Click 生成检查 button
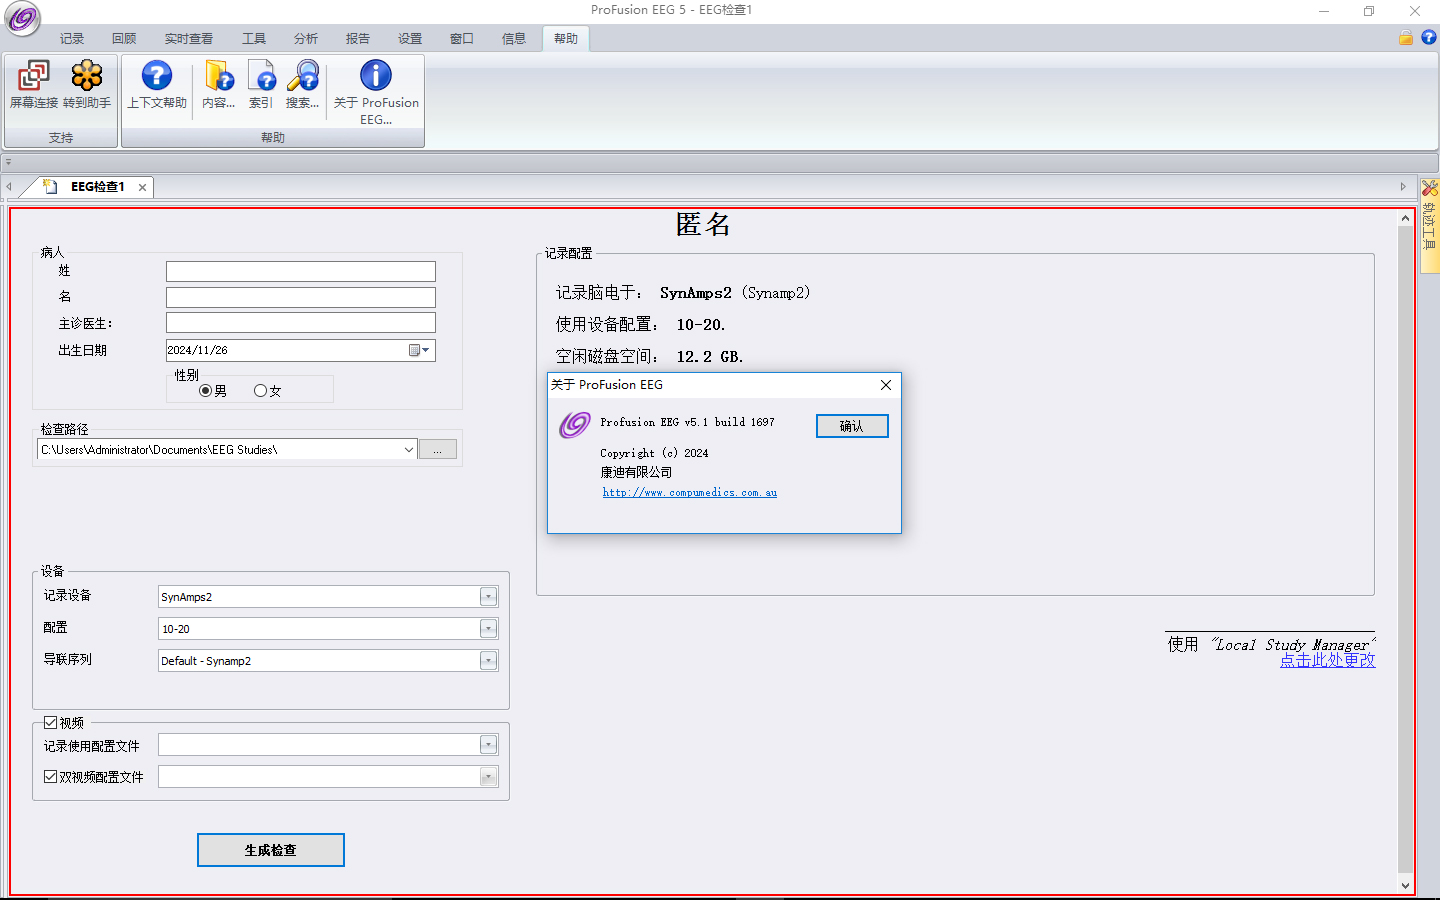This screenshot has width=1440, height=900. 271,850
